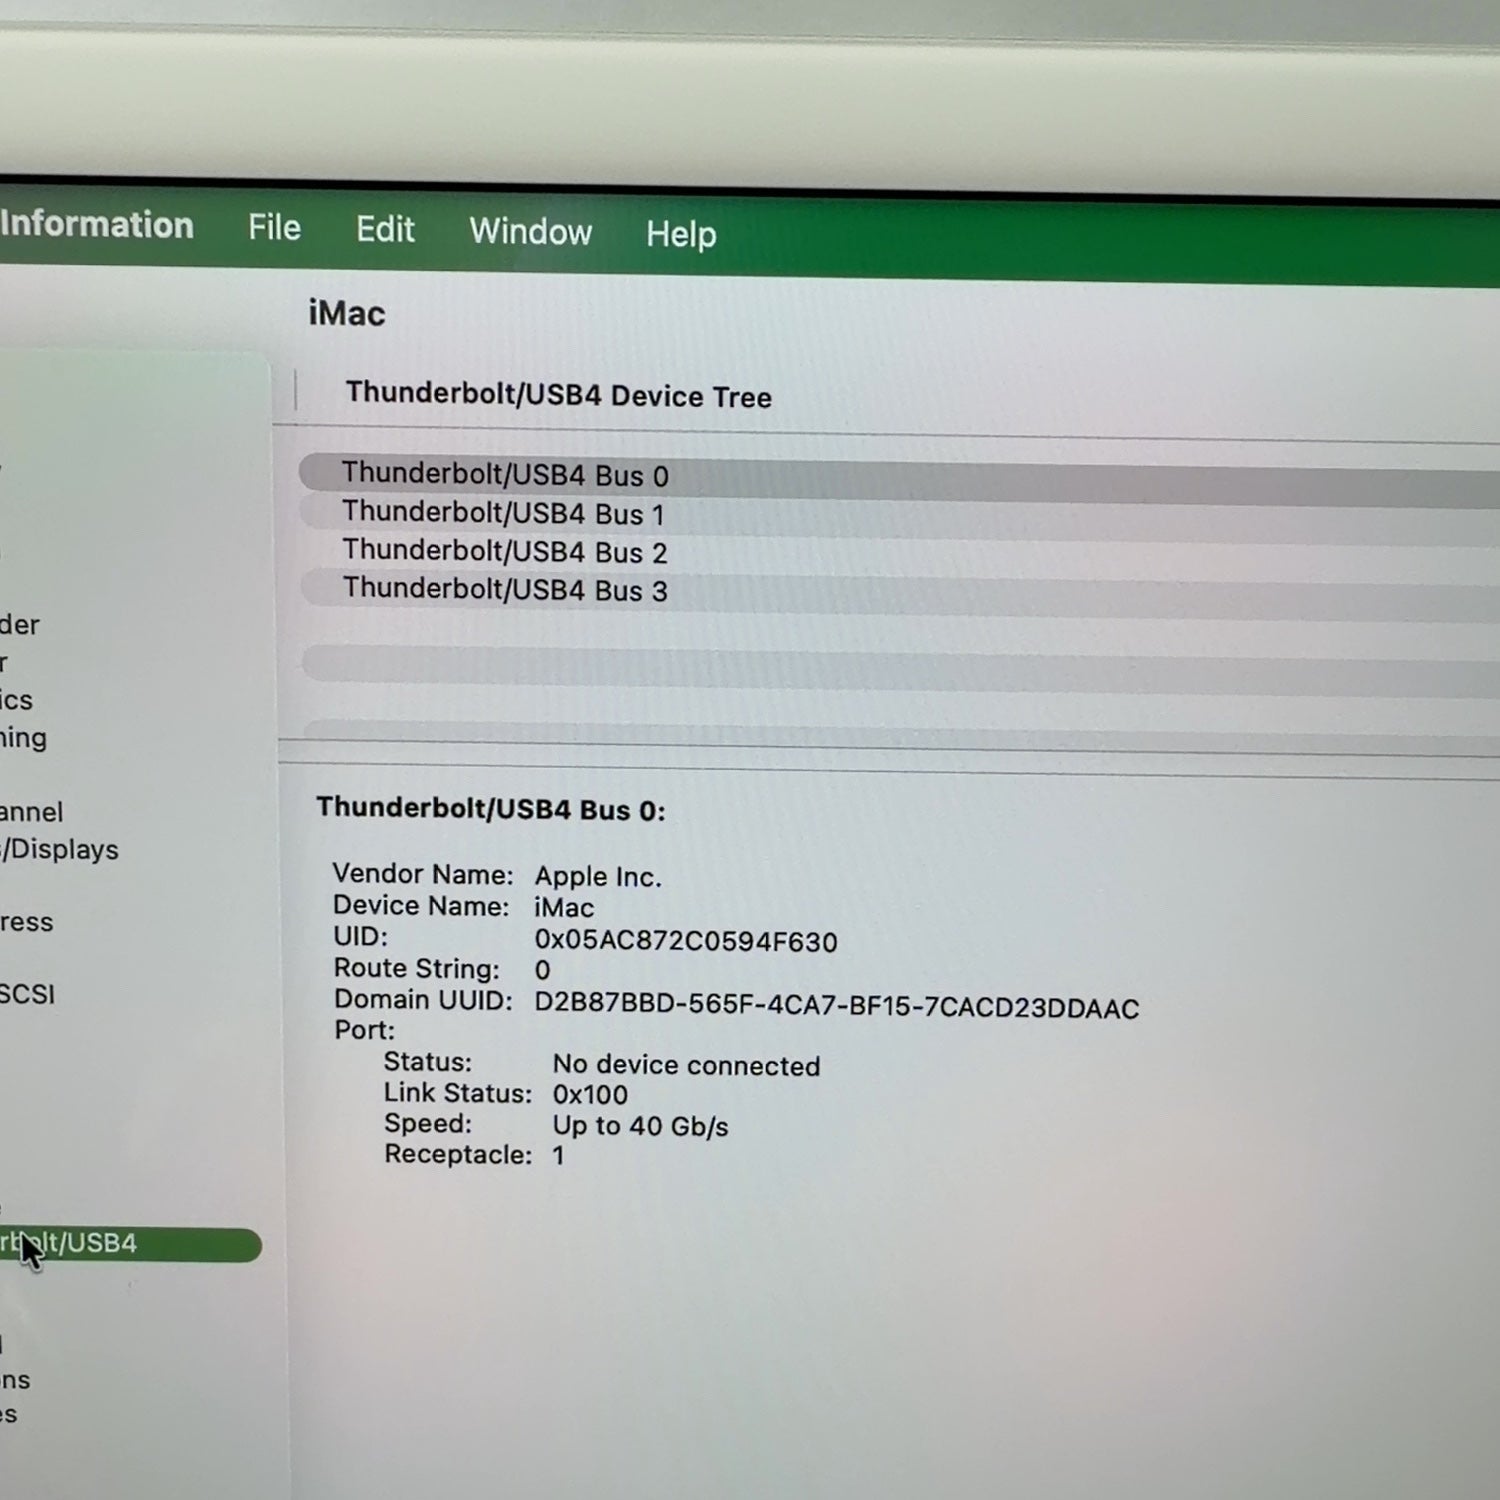1500x1500 pixels.
Task: Click the UID value 0x05AC872C0594F630
Action: click(686, 941)
